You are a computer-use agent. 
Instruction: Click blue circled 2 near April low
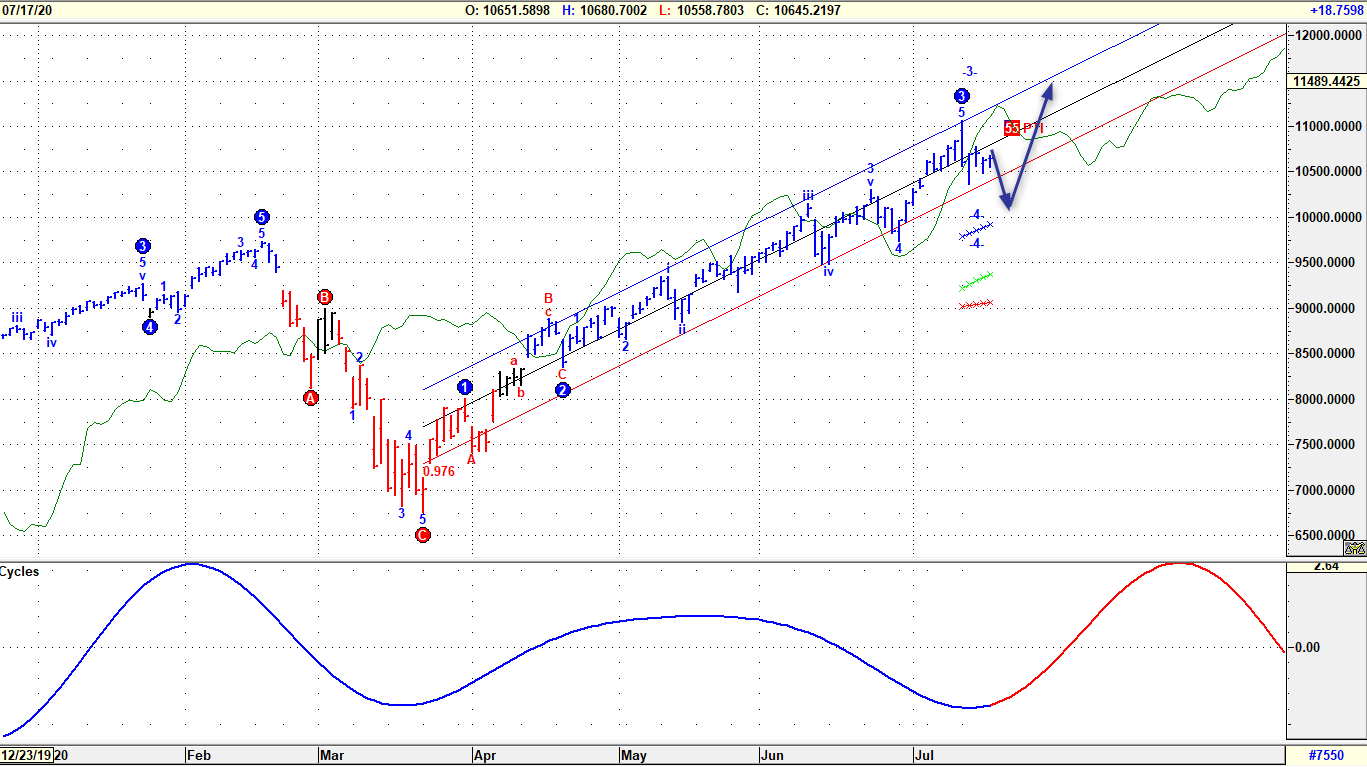(x=562, y=390)
